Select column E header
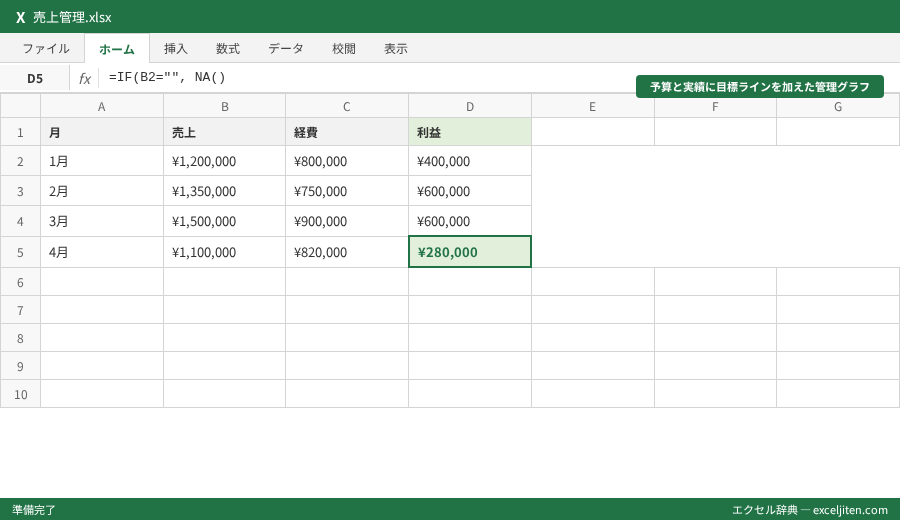Image resolution: width=900 pixels, height=520 pixels. pos(592,107)
